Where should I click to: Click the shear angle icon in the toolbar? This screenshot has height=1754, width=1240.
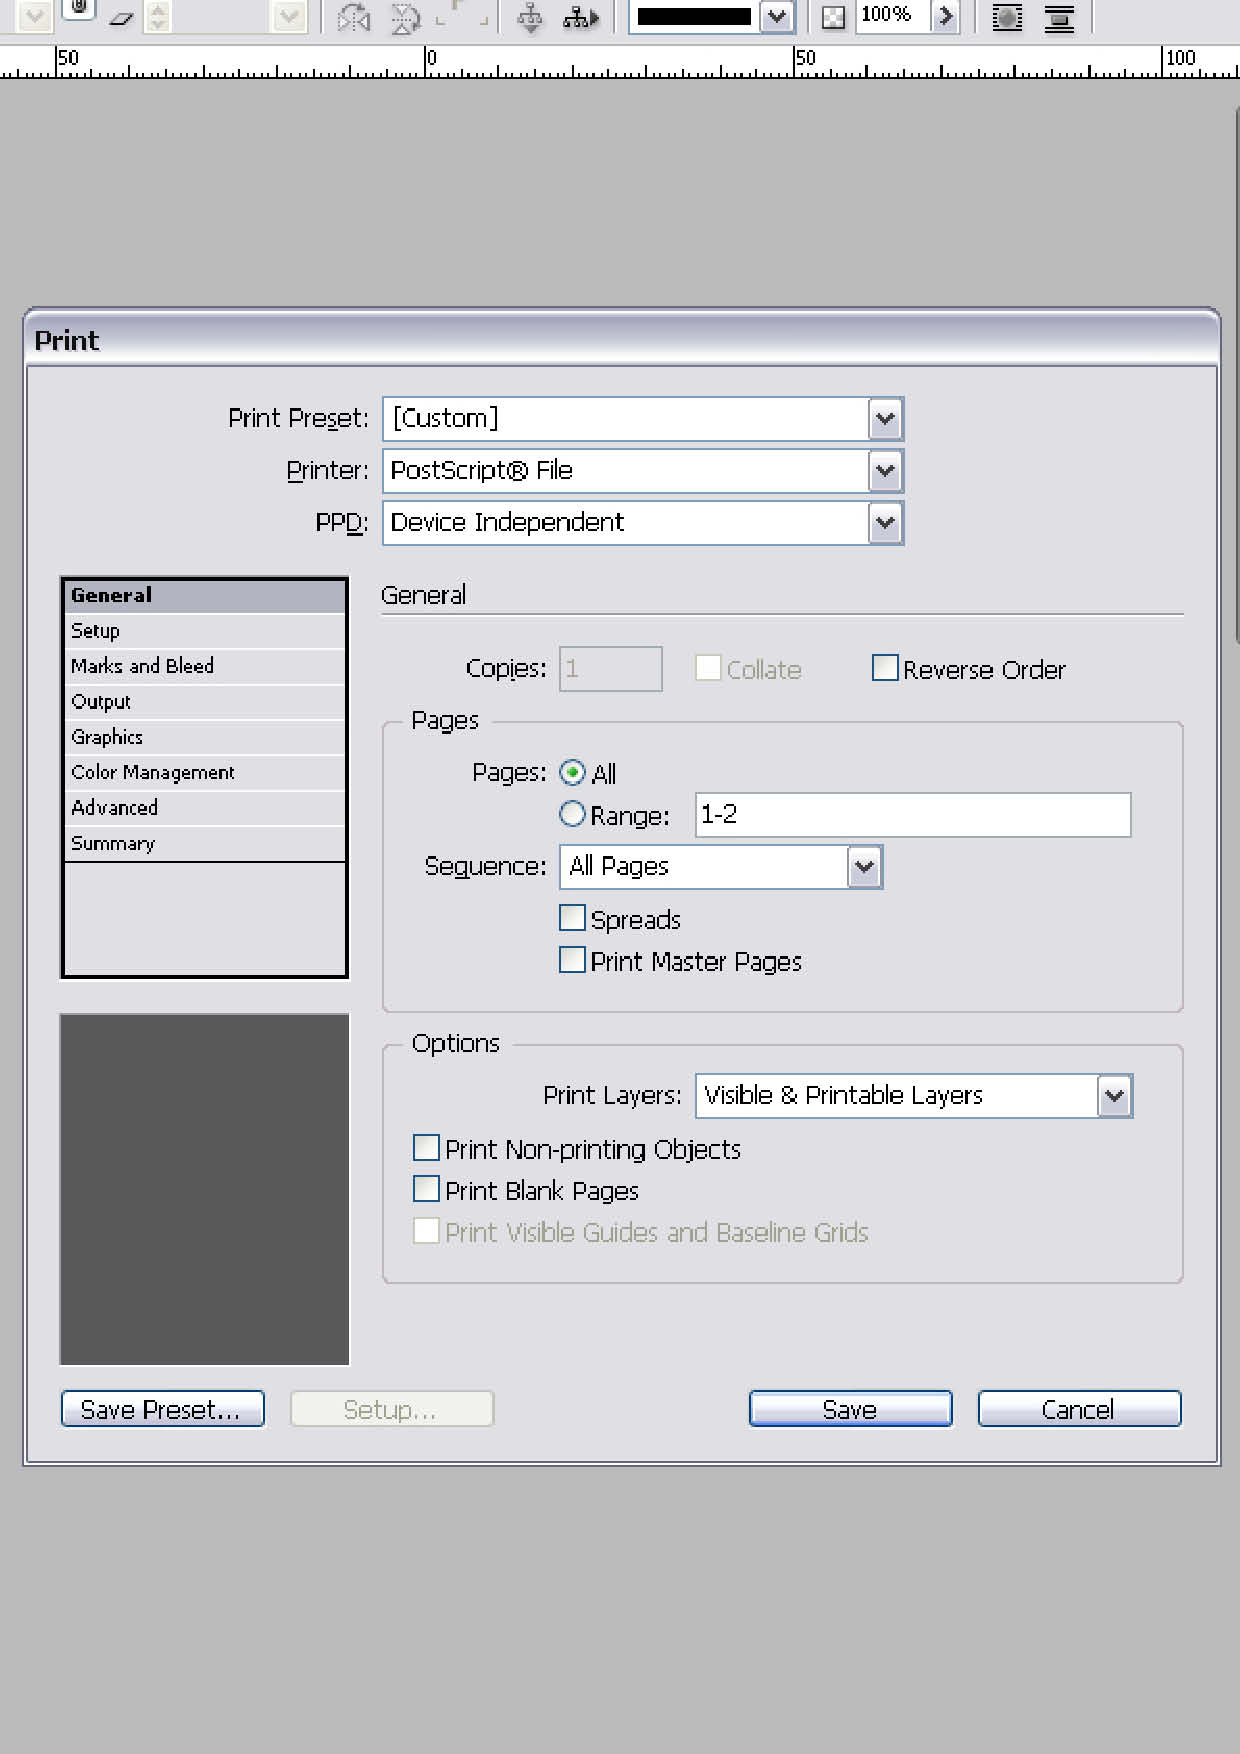[121, 17]
